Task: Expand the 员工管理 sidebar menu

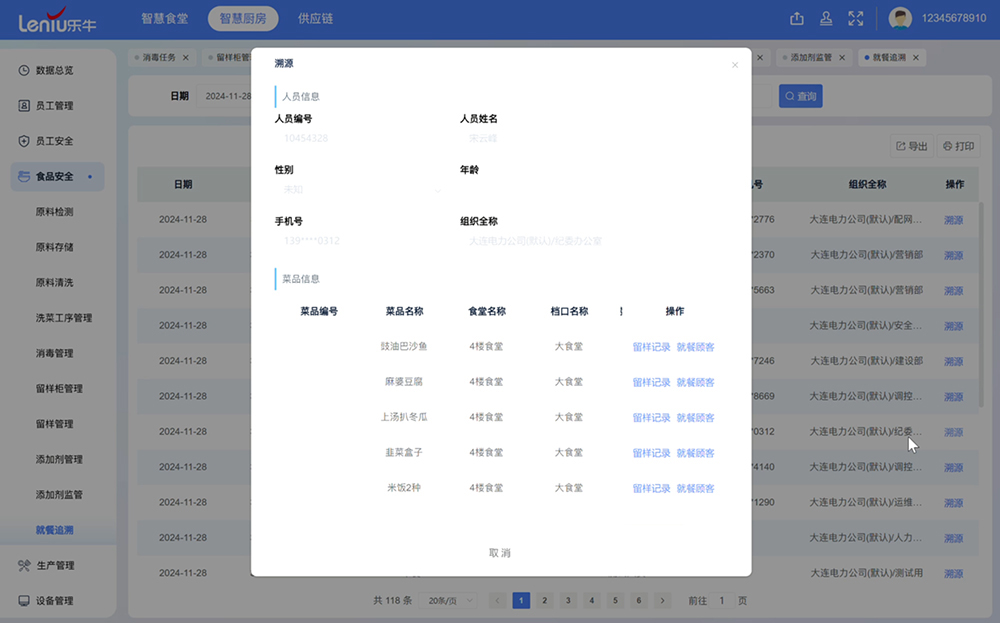Action: [x=54, y=106]
